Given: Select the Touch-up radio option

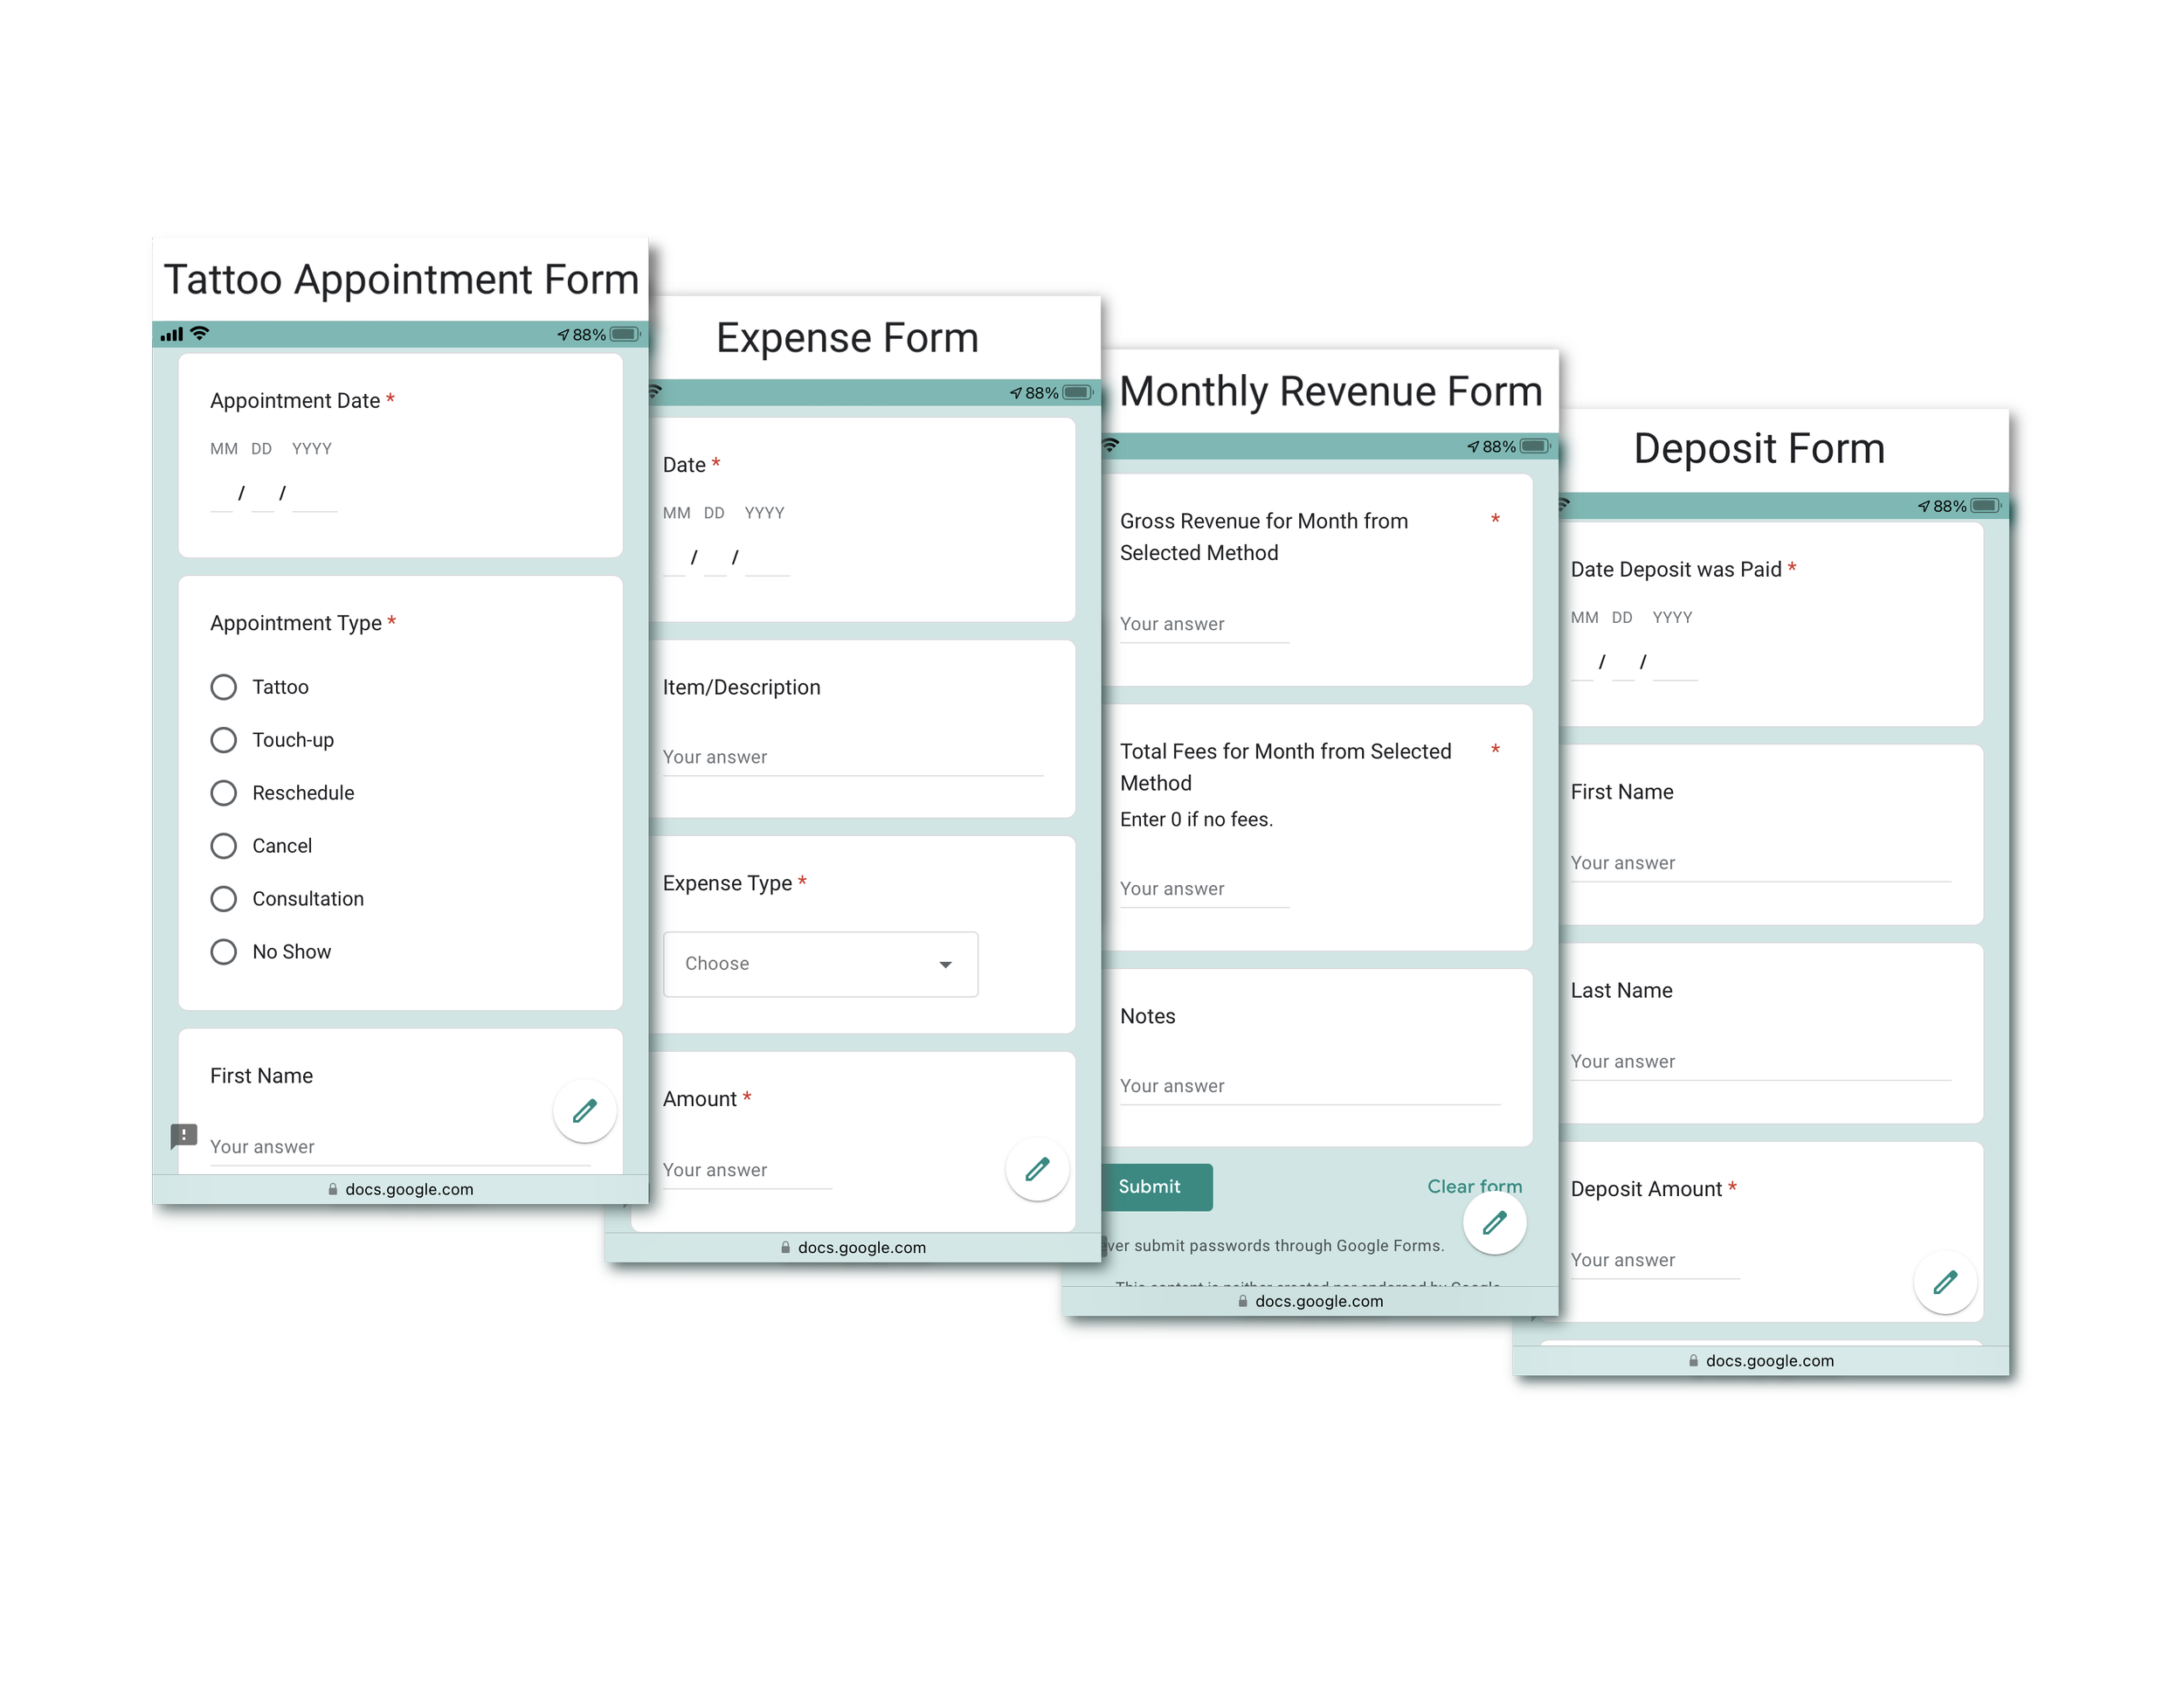Looking at the screenshot, I should [x=224, y=740].
